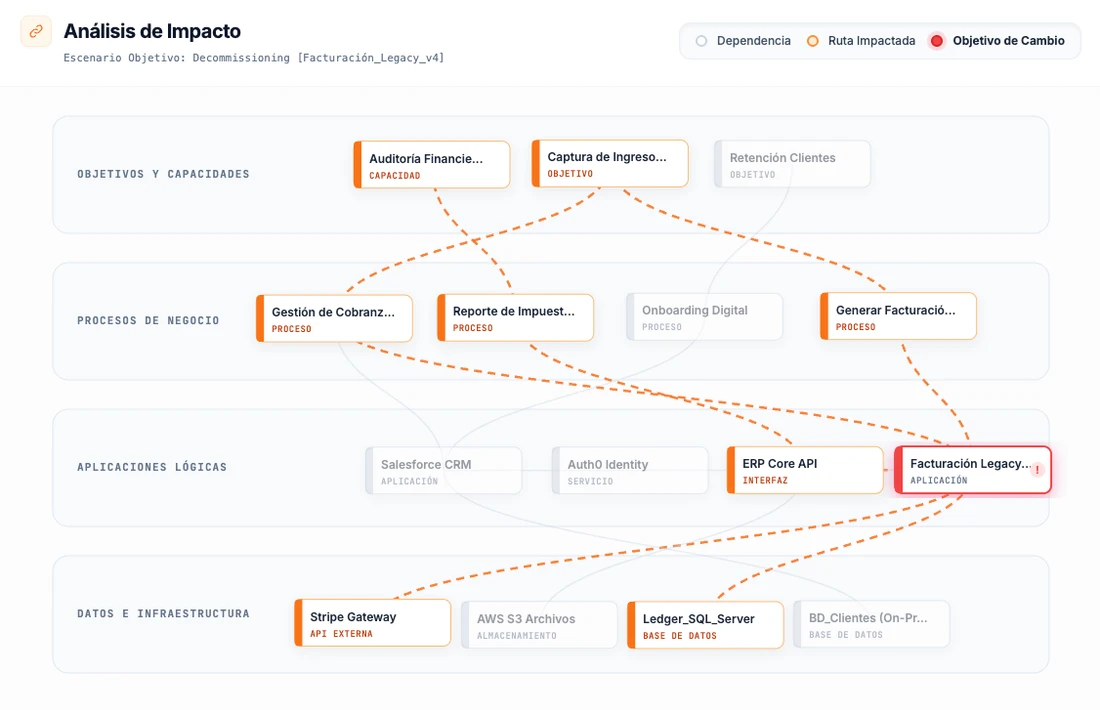
Task: Select the Salesforce CRM aplicación node
Action: (444, 470)
